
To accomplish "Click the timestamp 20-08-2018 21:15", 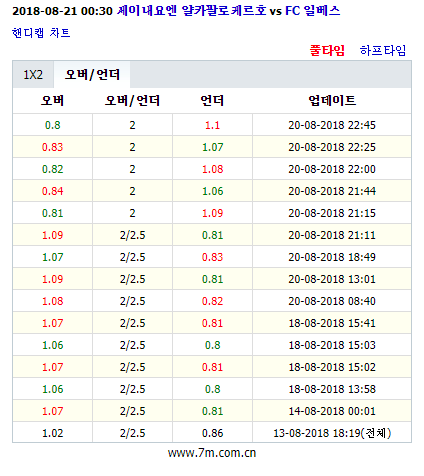I will 332,213.
